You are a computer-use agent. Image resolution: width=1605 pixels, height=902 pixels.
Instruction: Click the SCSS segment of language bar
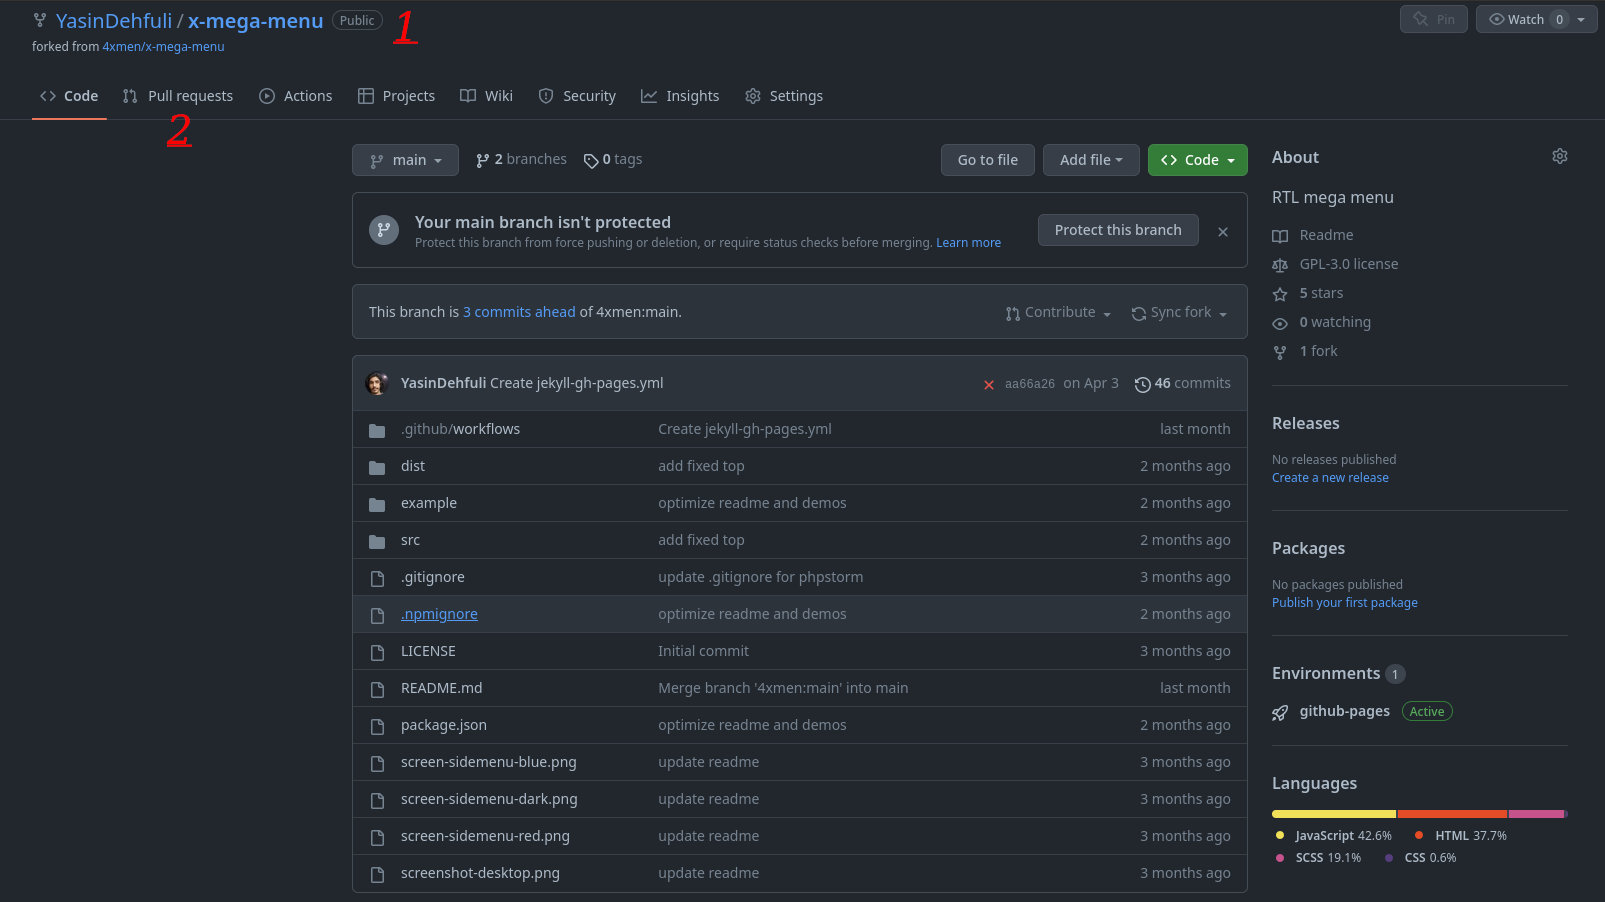[x=1536, y=814]
